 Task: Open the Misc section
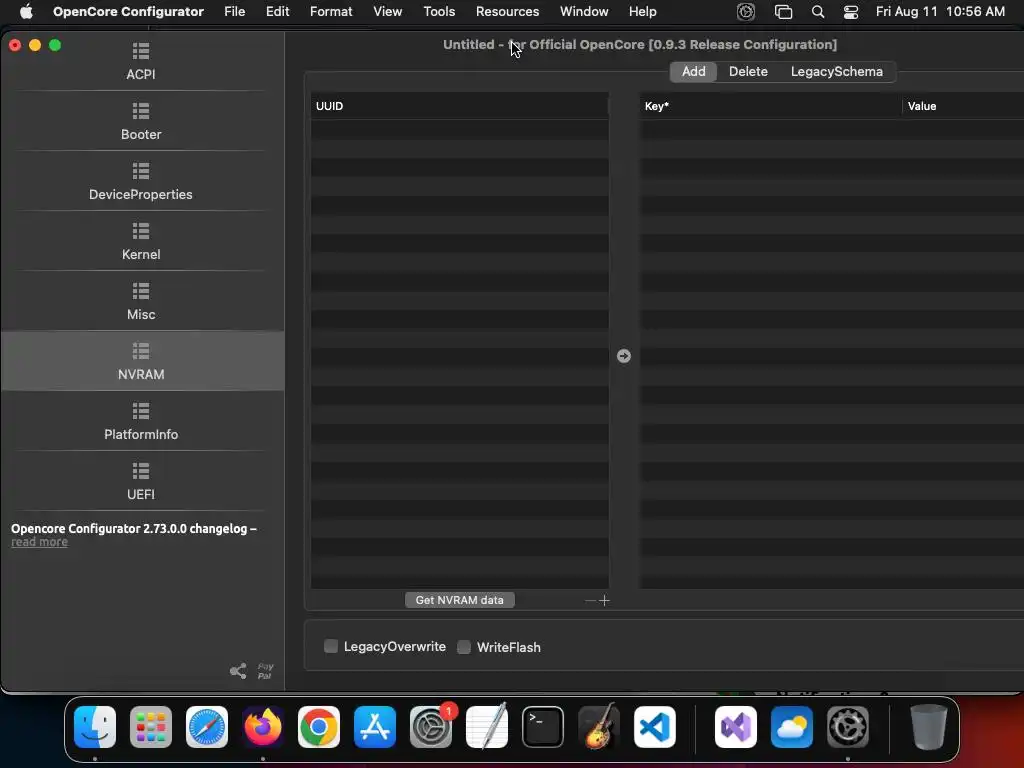pos(141,302)
